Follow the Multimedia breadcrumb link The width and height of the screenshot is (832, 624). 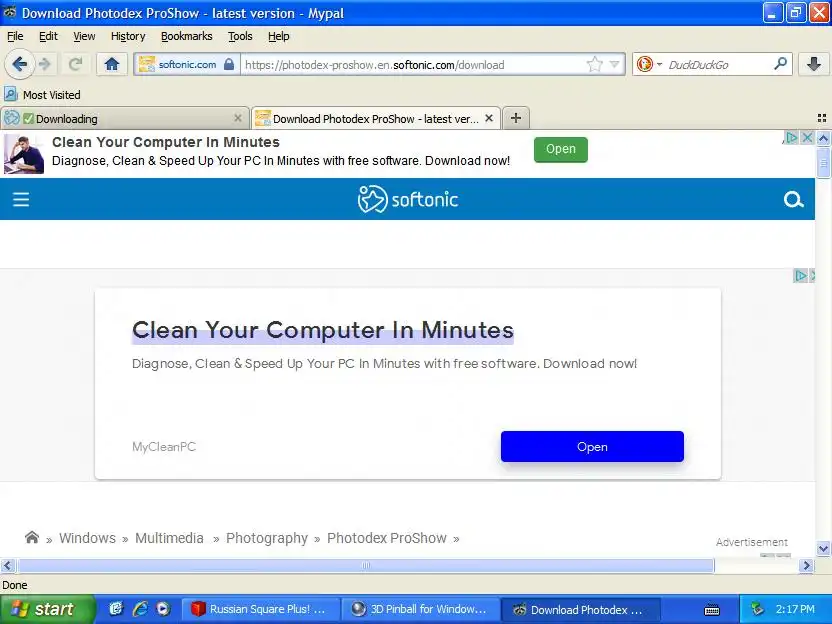169,538
